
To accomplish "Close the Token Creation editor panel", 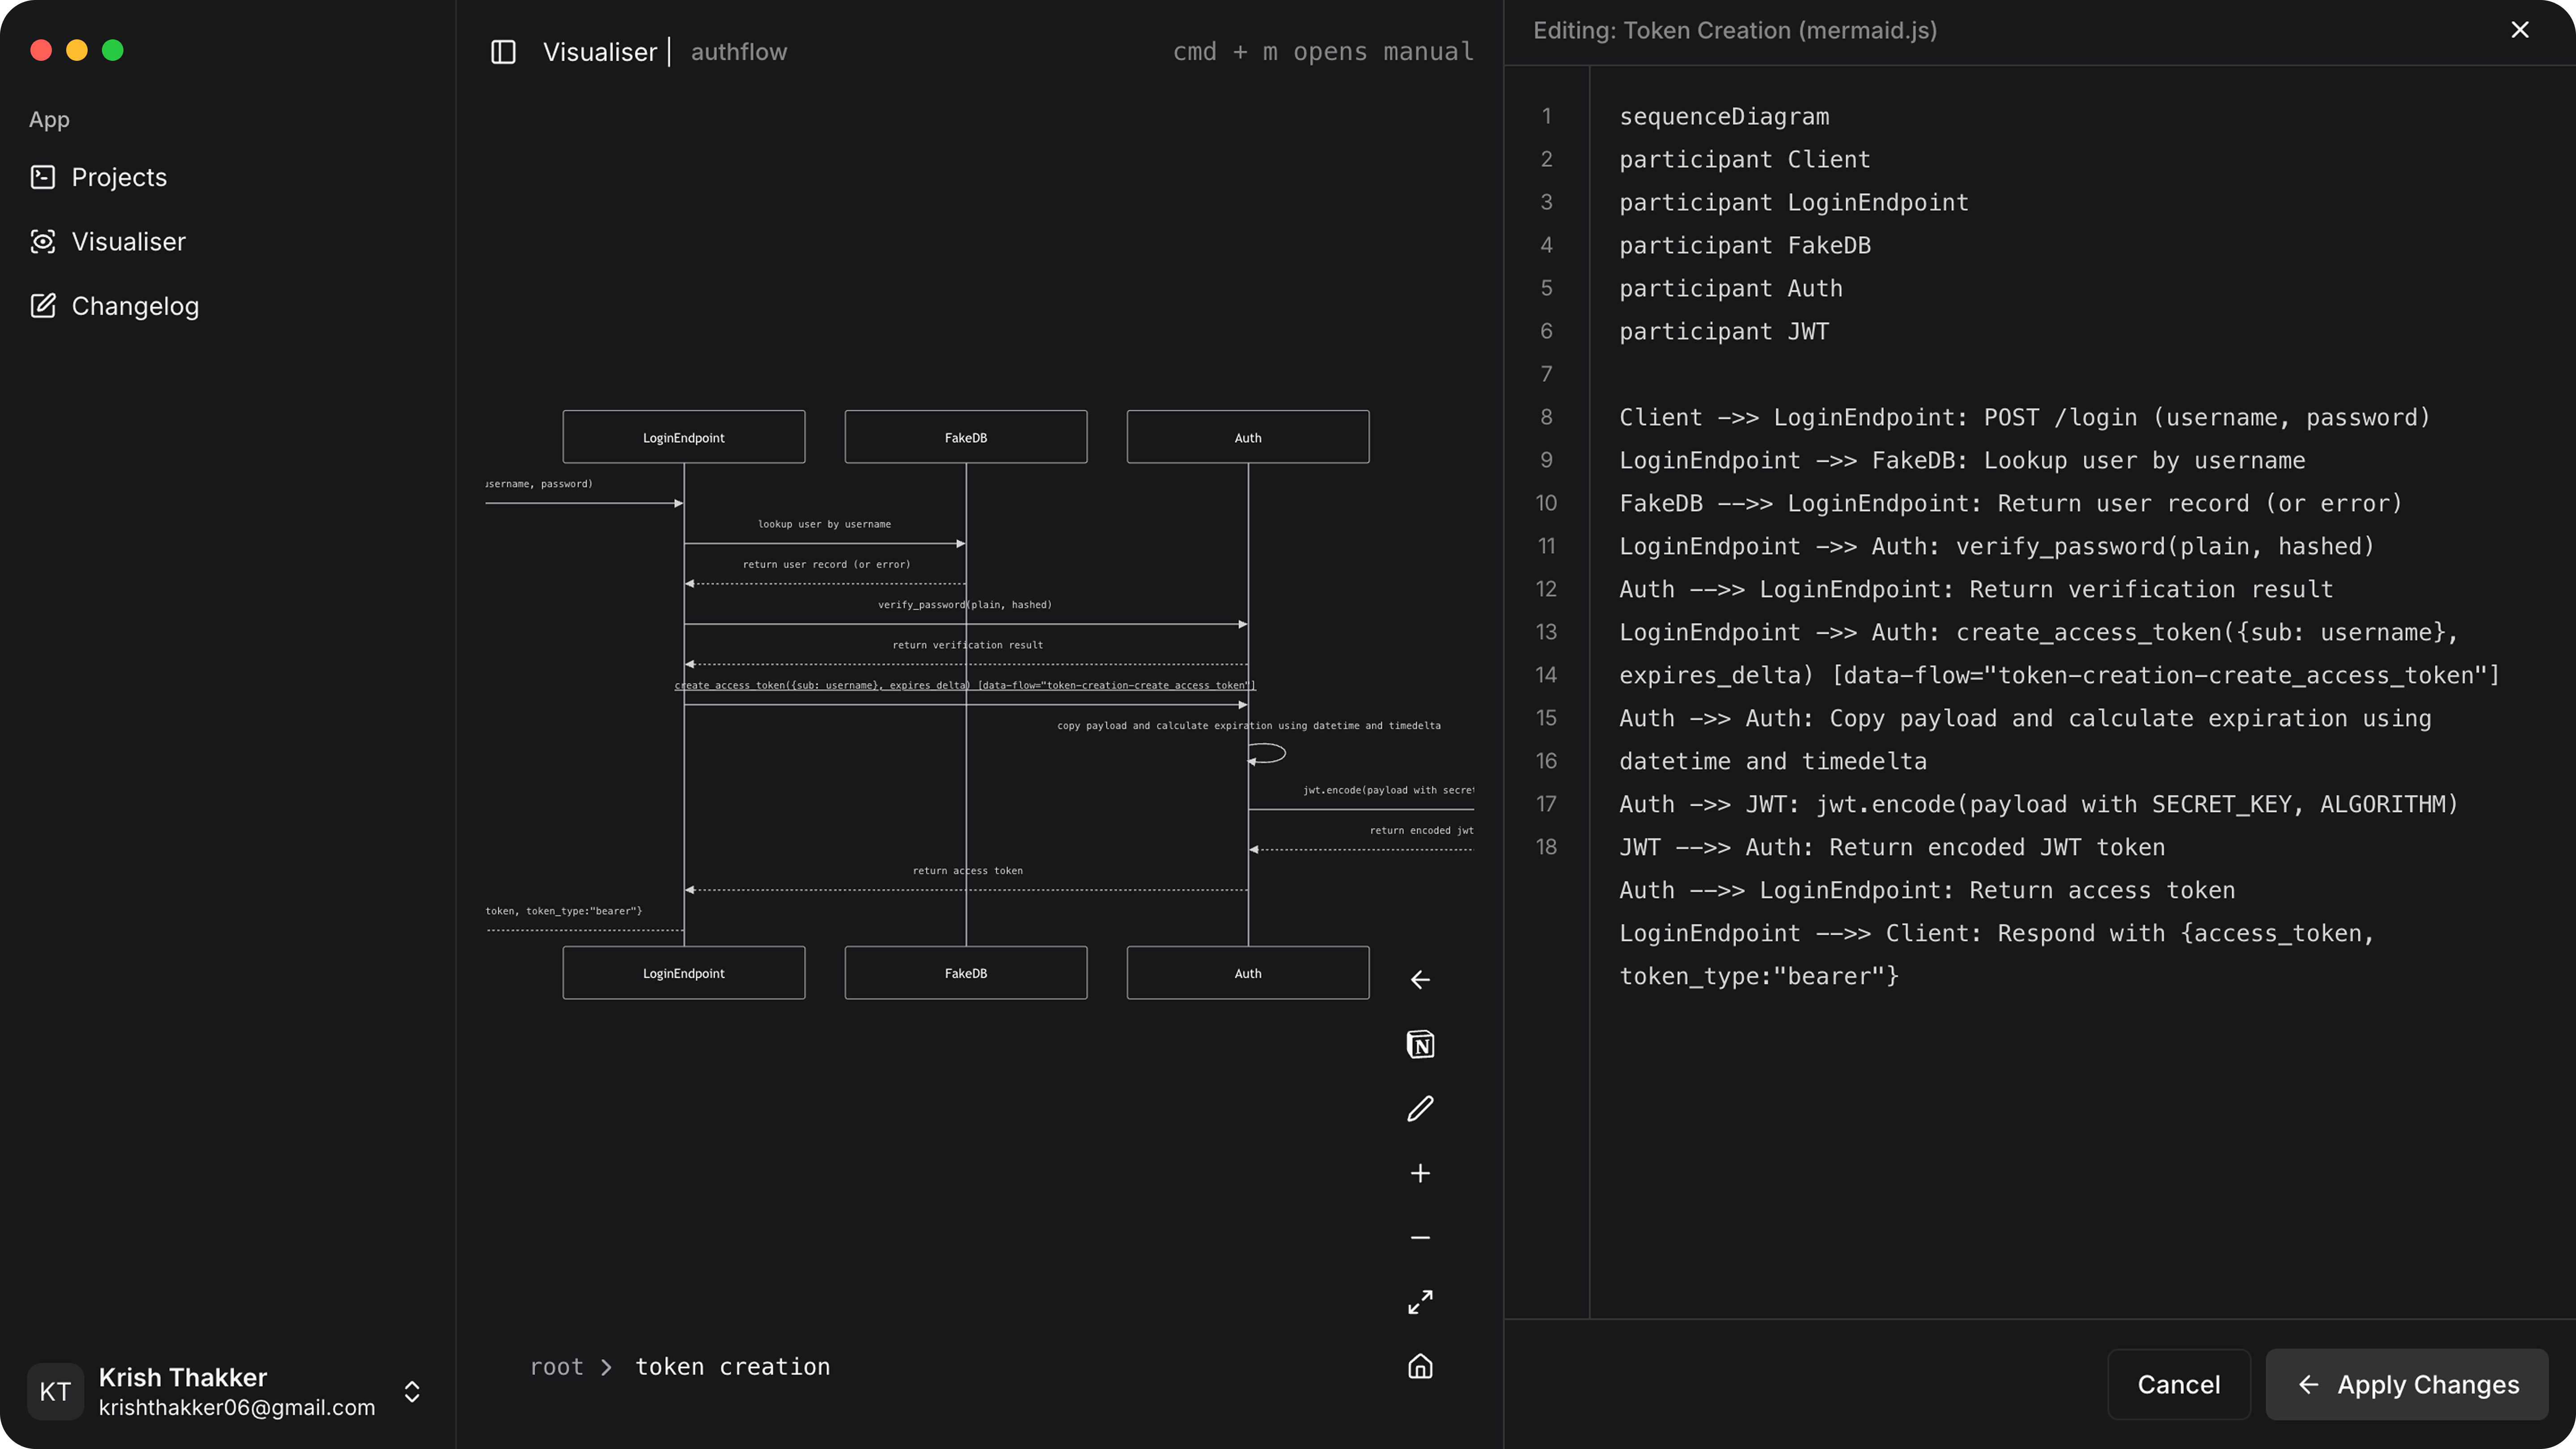I will (x=2520, y=30).
